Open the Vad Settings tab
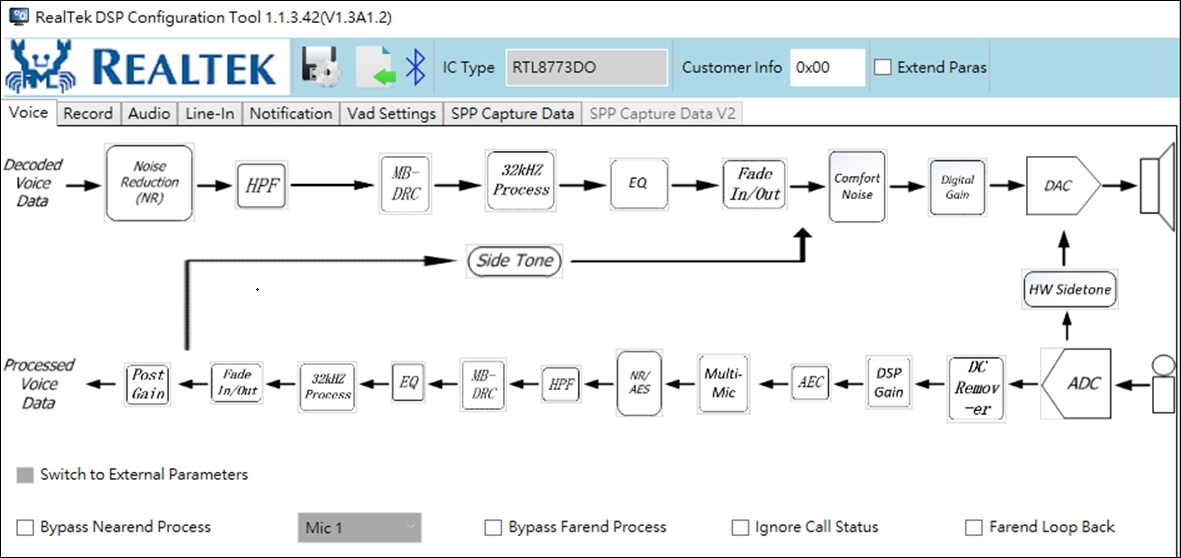The image size is (1181, 558). tap(391, 114)
